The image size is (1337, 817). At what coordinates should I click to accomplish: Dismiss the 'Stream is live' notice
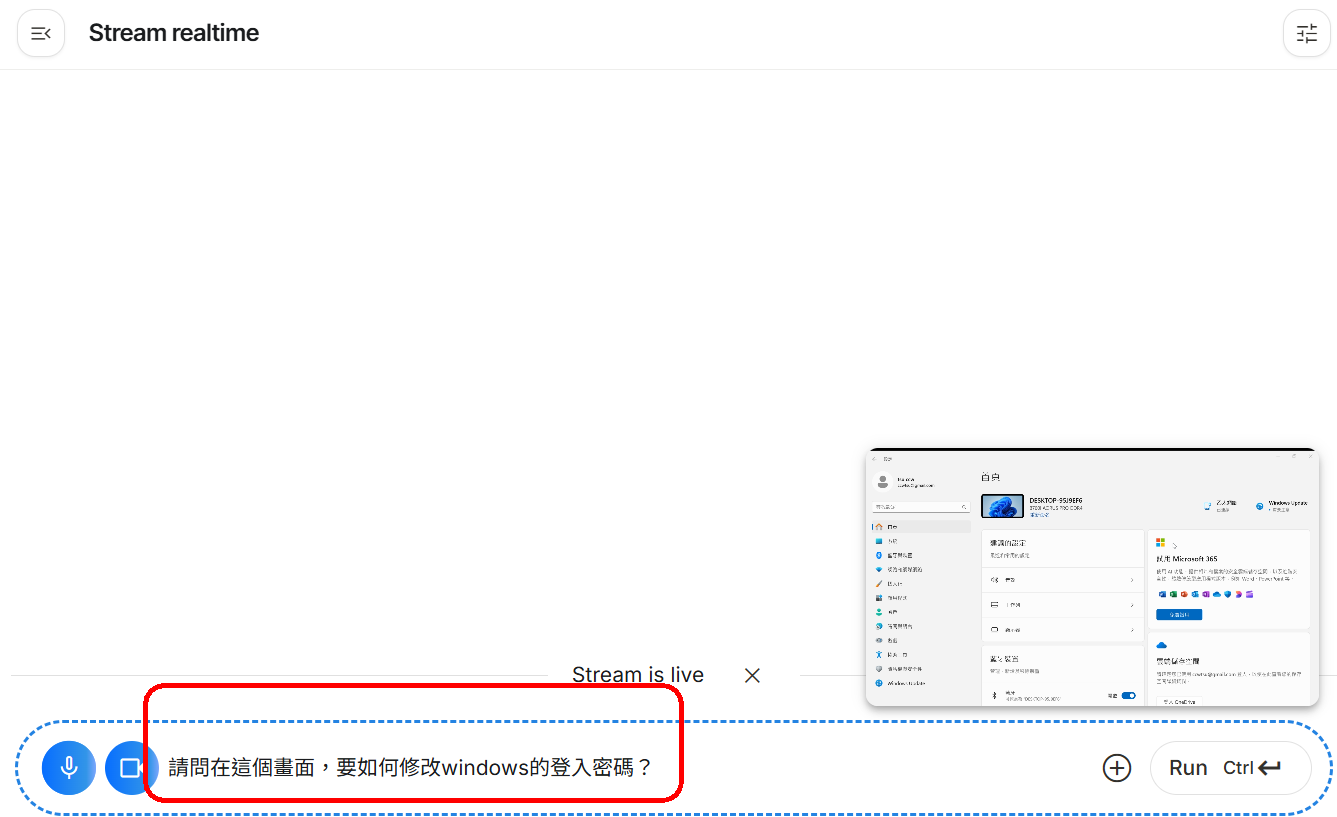(x=752, y=675)
